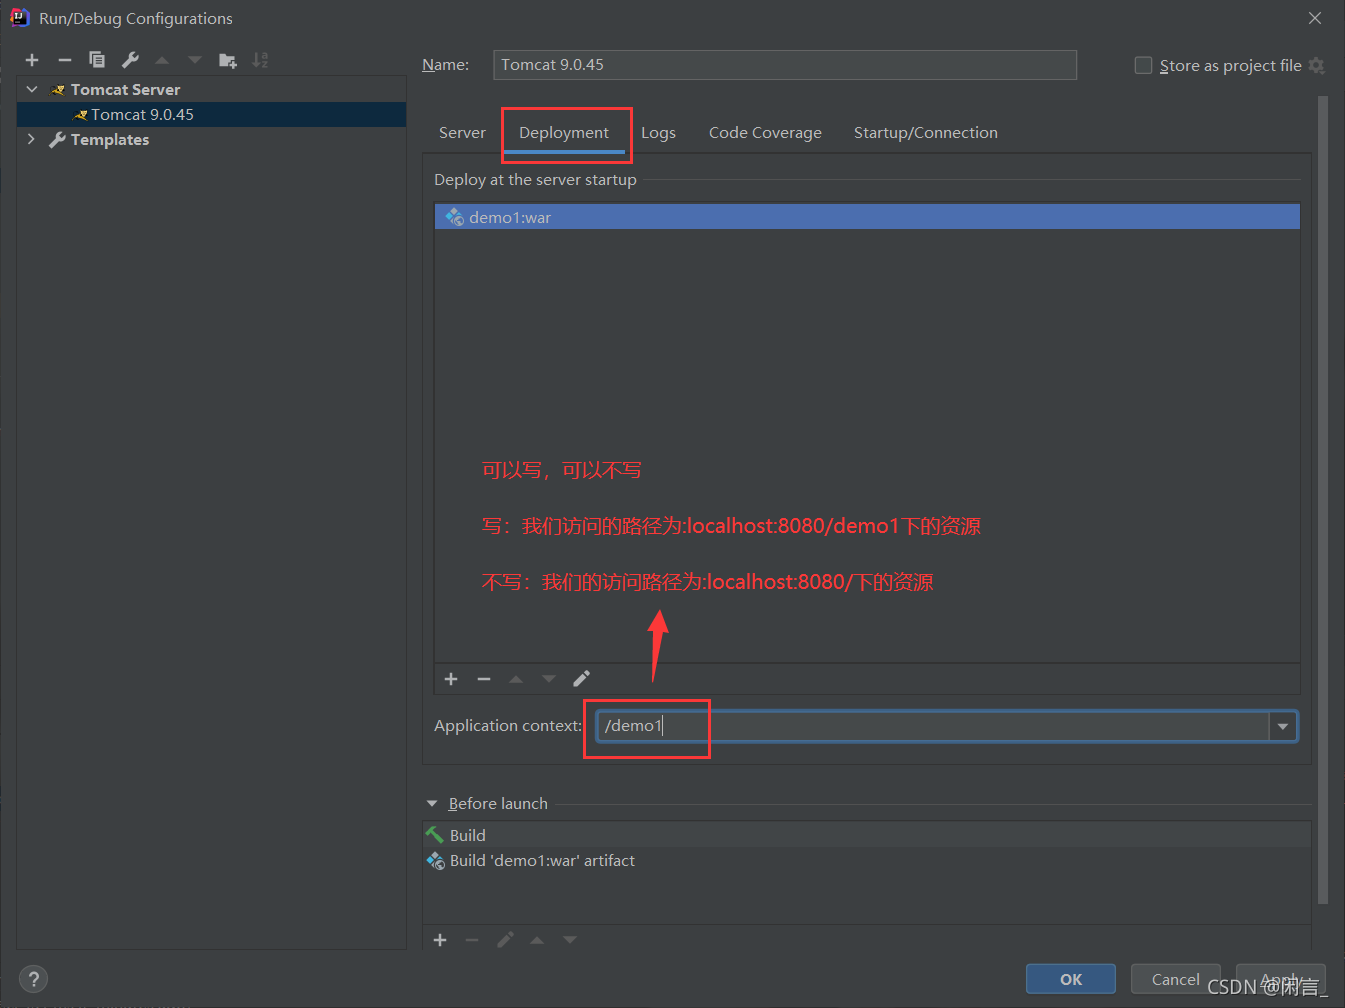Select Build 'demo1:war' artifact task

pos(866,860)
